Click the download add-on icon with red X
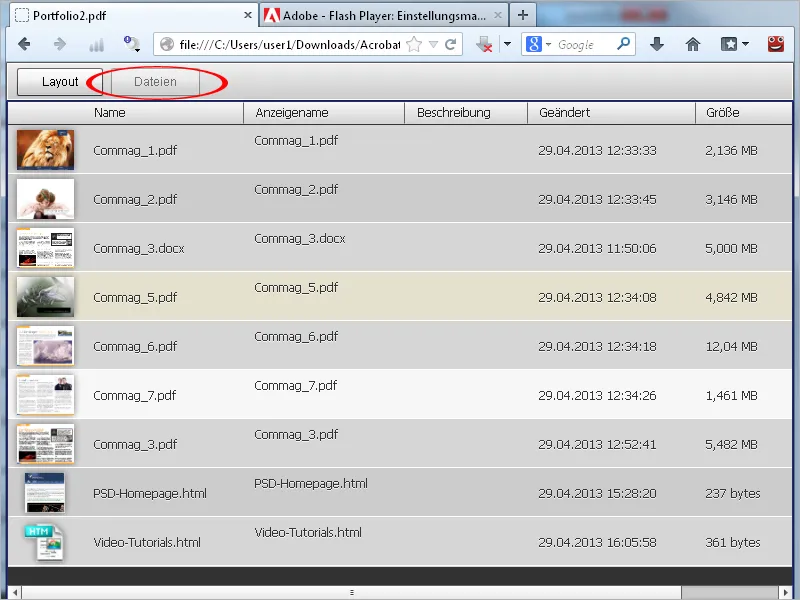This screenshot has width=800, height=600. [x=484, y=44]
